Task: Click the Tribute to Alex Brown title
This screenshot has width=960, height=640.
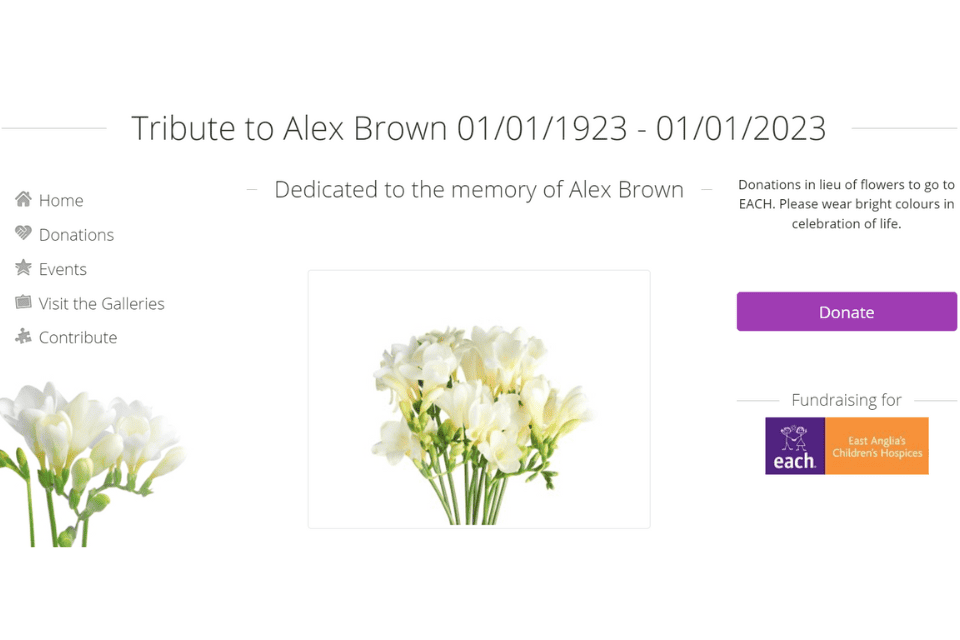Action: coord(290,128)
